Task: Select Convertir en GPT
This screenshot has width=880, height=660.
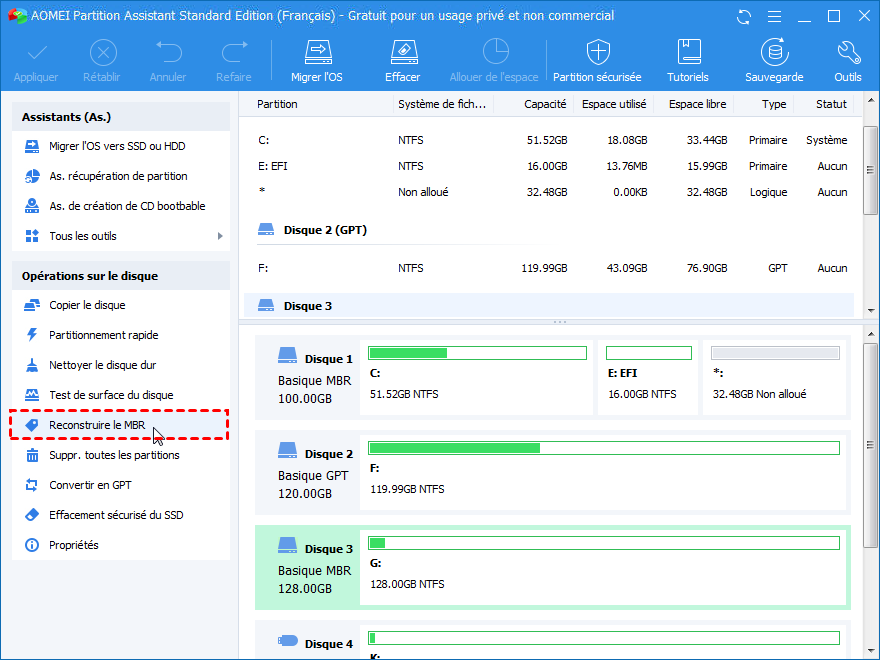Action: [x=121, y=485]
